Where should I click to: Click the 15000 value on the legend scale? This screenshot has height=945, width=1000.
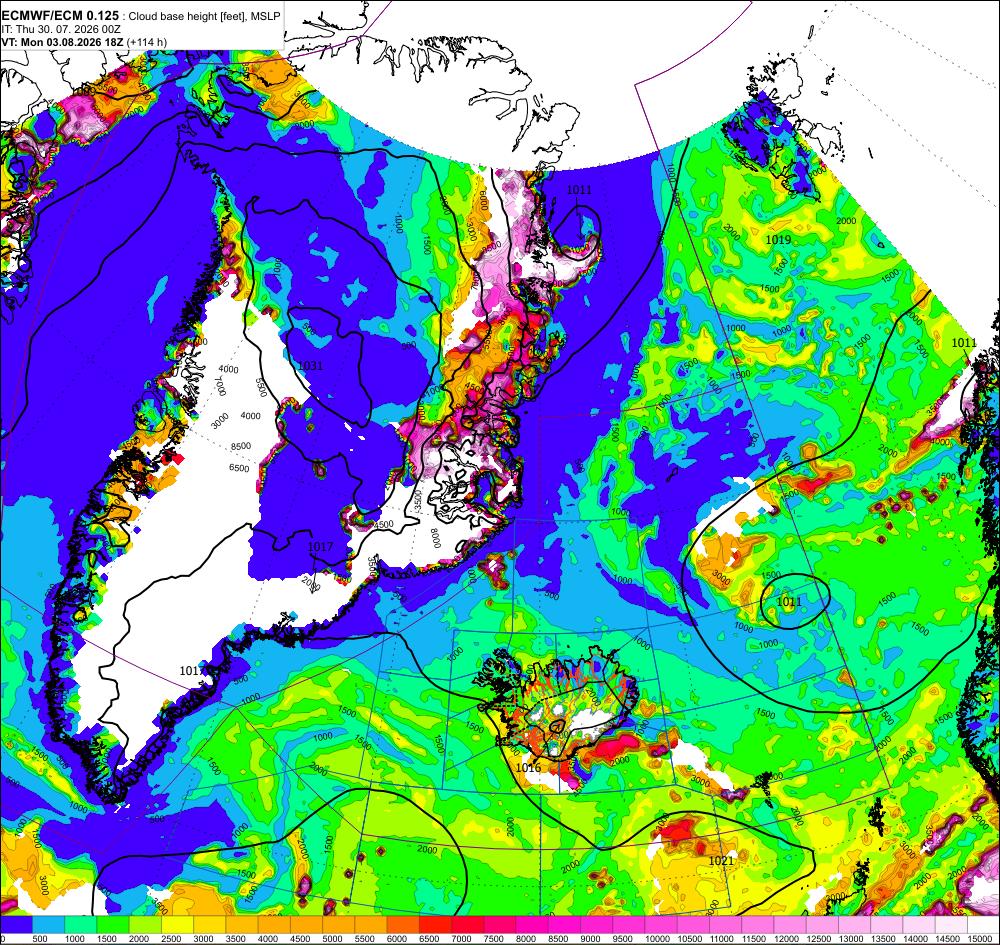click(x=980, y=939)
